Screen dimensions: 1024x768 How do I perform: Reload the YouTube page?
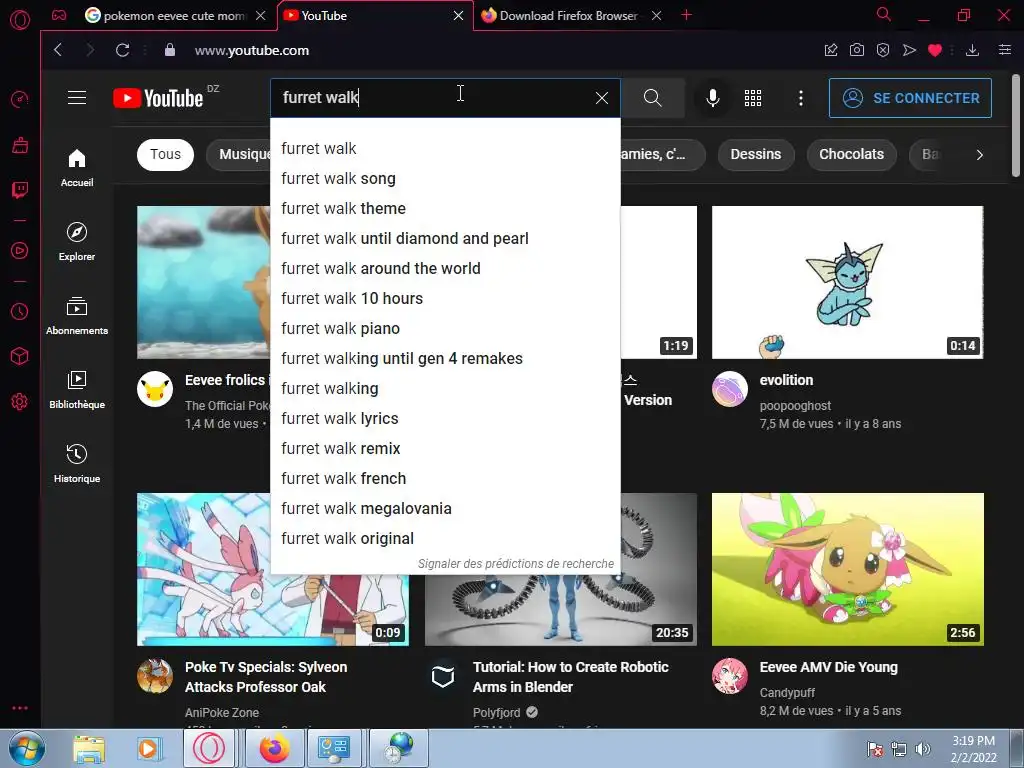tap(122, 50)
